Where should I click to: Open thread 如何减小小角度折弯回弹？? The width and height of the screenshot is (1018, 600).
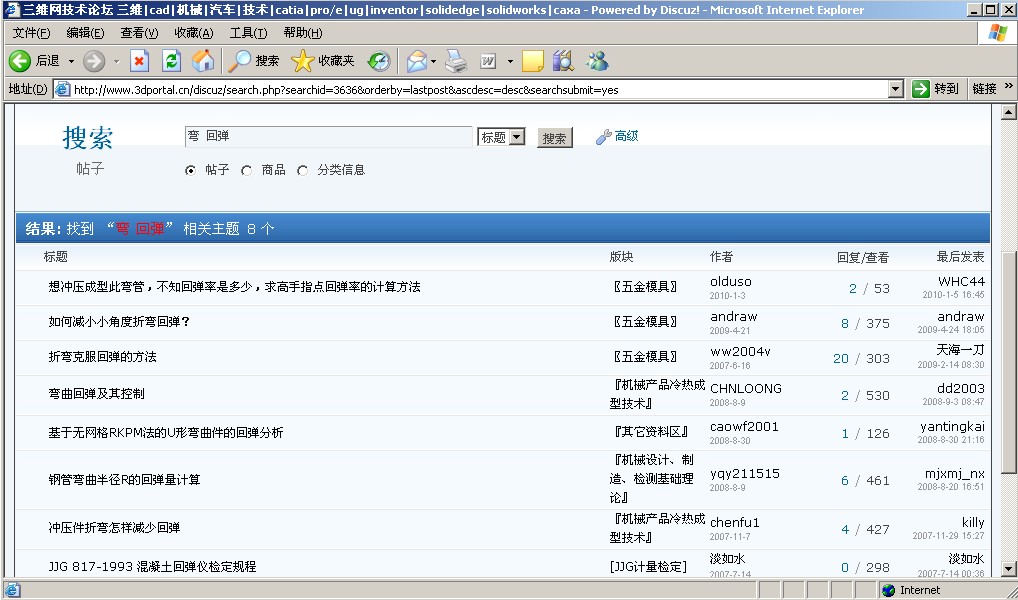click(119, 321)
